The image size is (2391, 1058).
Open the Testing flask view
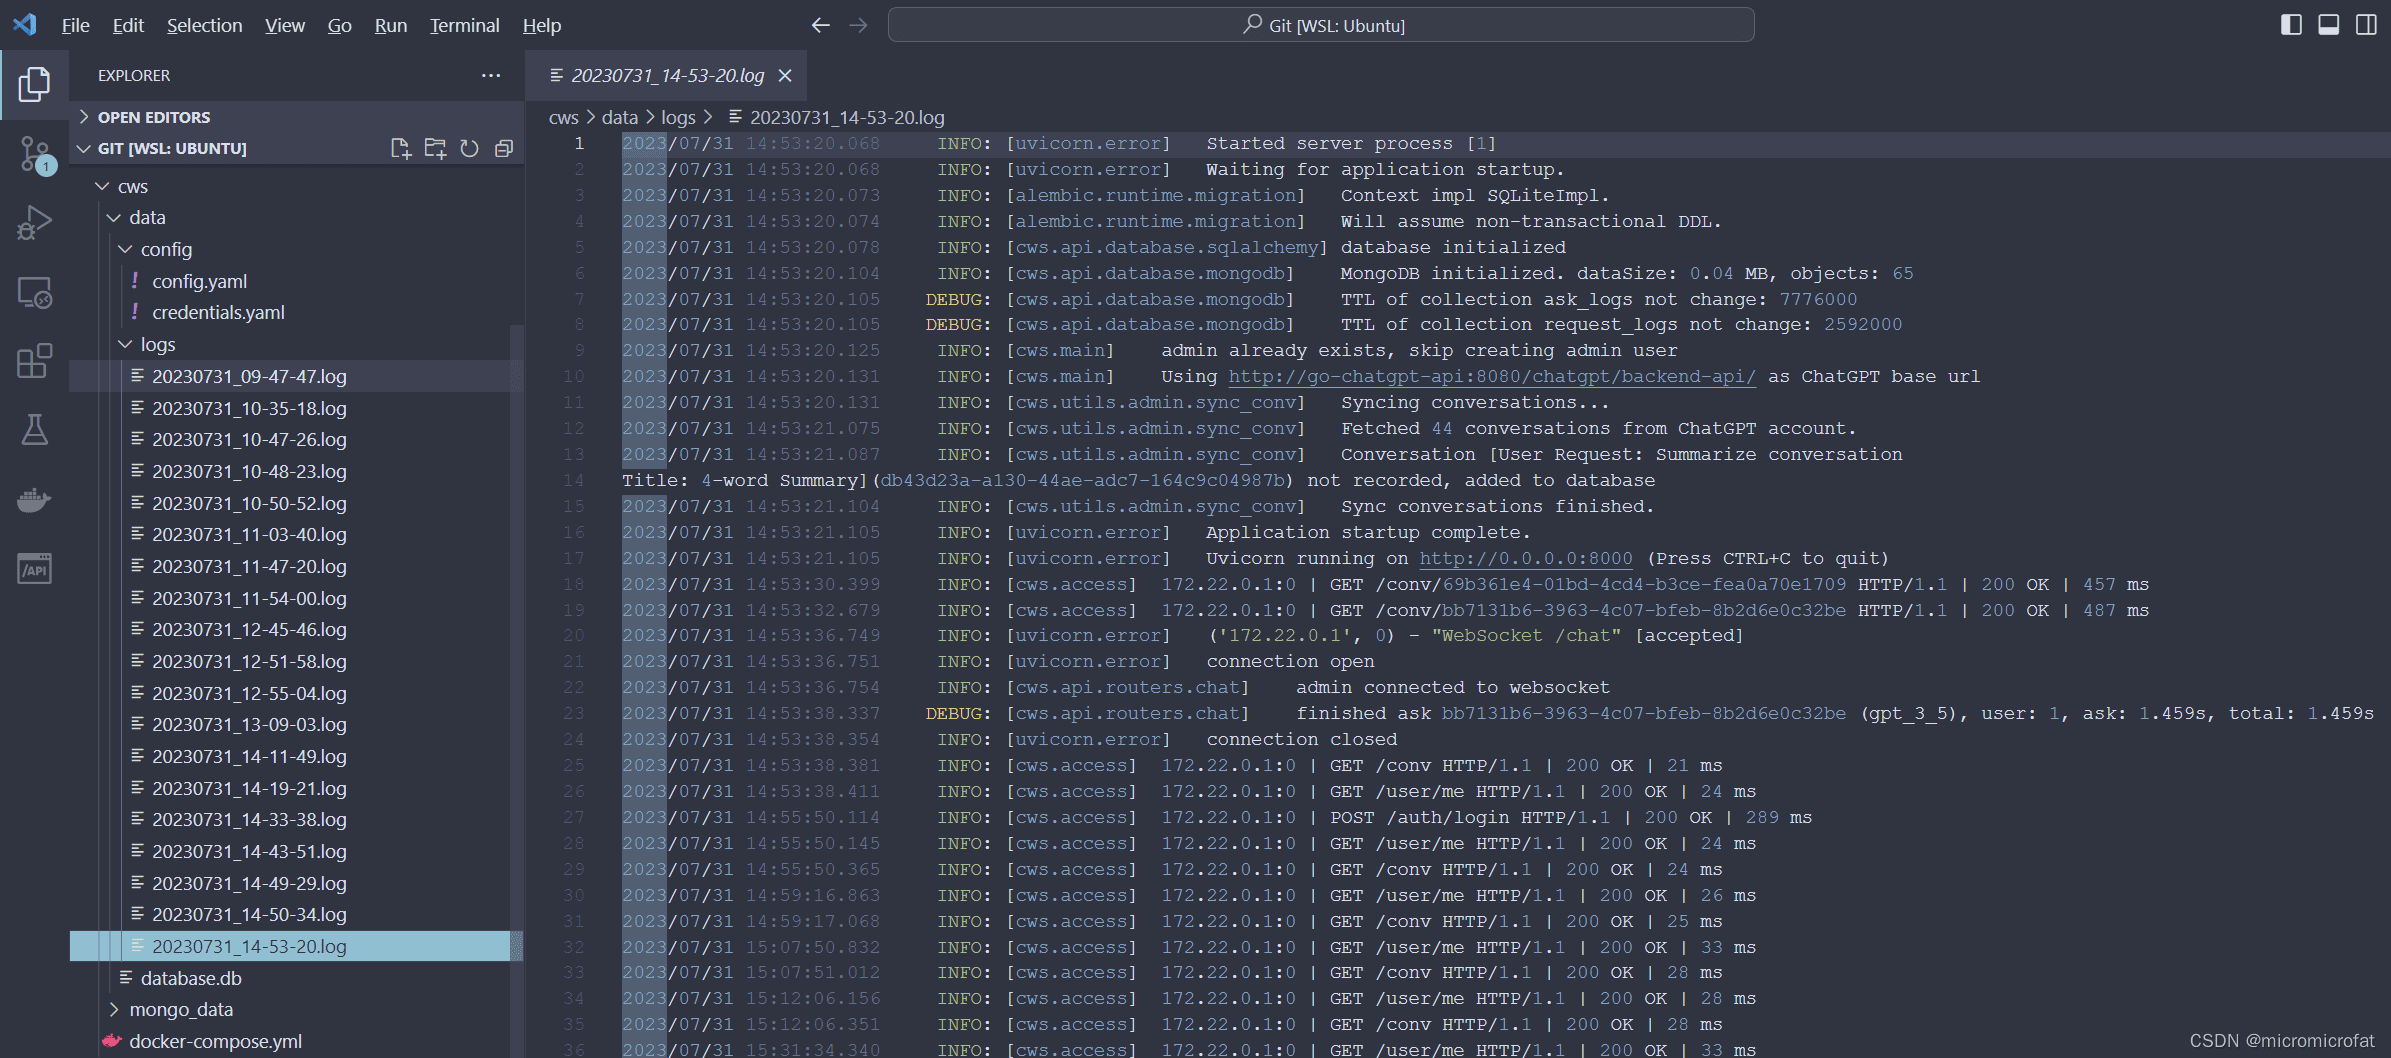[x=35, y=430]
